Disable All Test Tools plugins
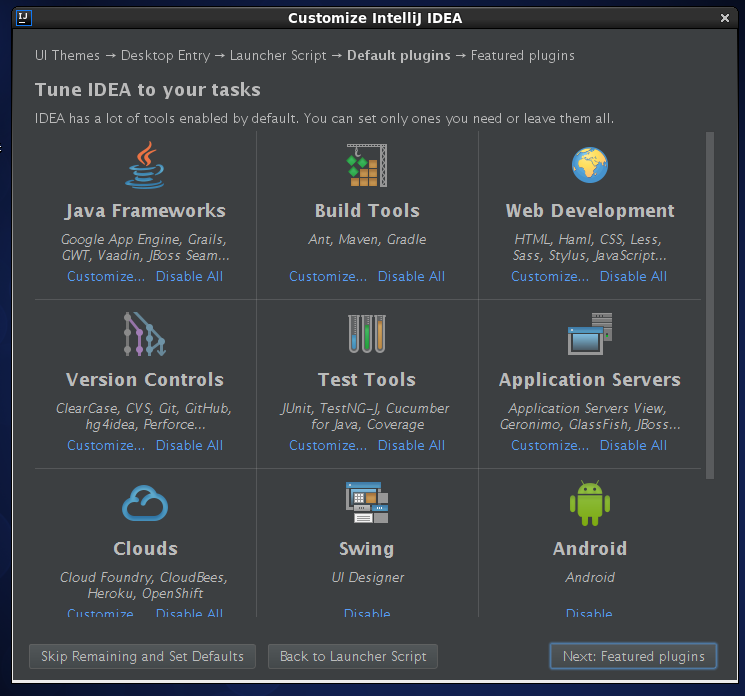The image size is (745, 696). point(411,446)
